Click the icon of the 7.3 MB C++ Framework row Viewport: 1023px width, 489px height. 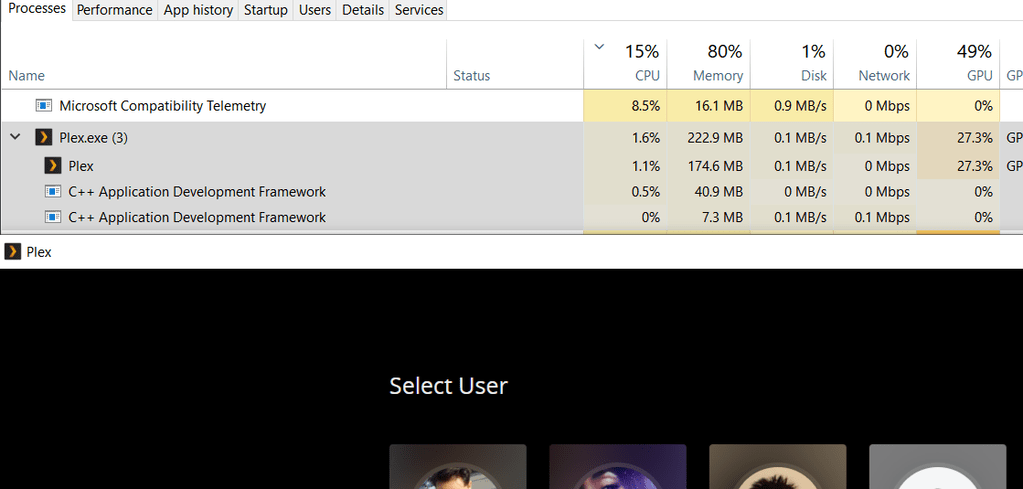(x=53, y=216)
